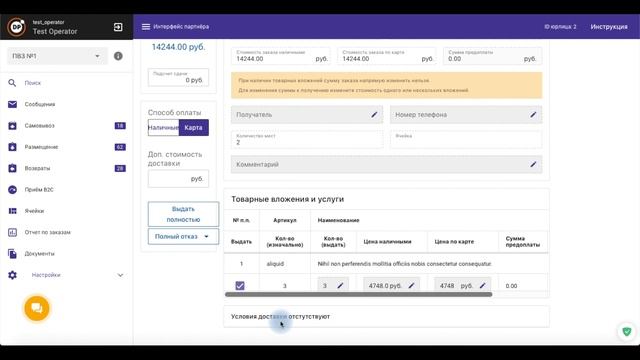This screenshot has width=640, height=360.
Task: Open Сообщения menu item
Action: (x=40, y=104)
